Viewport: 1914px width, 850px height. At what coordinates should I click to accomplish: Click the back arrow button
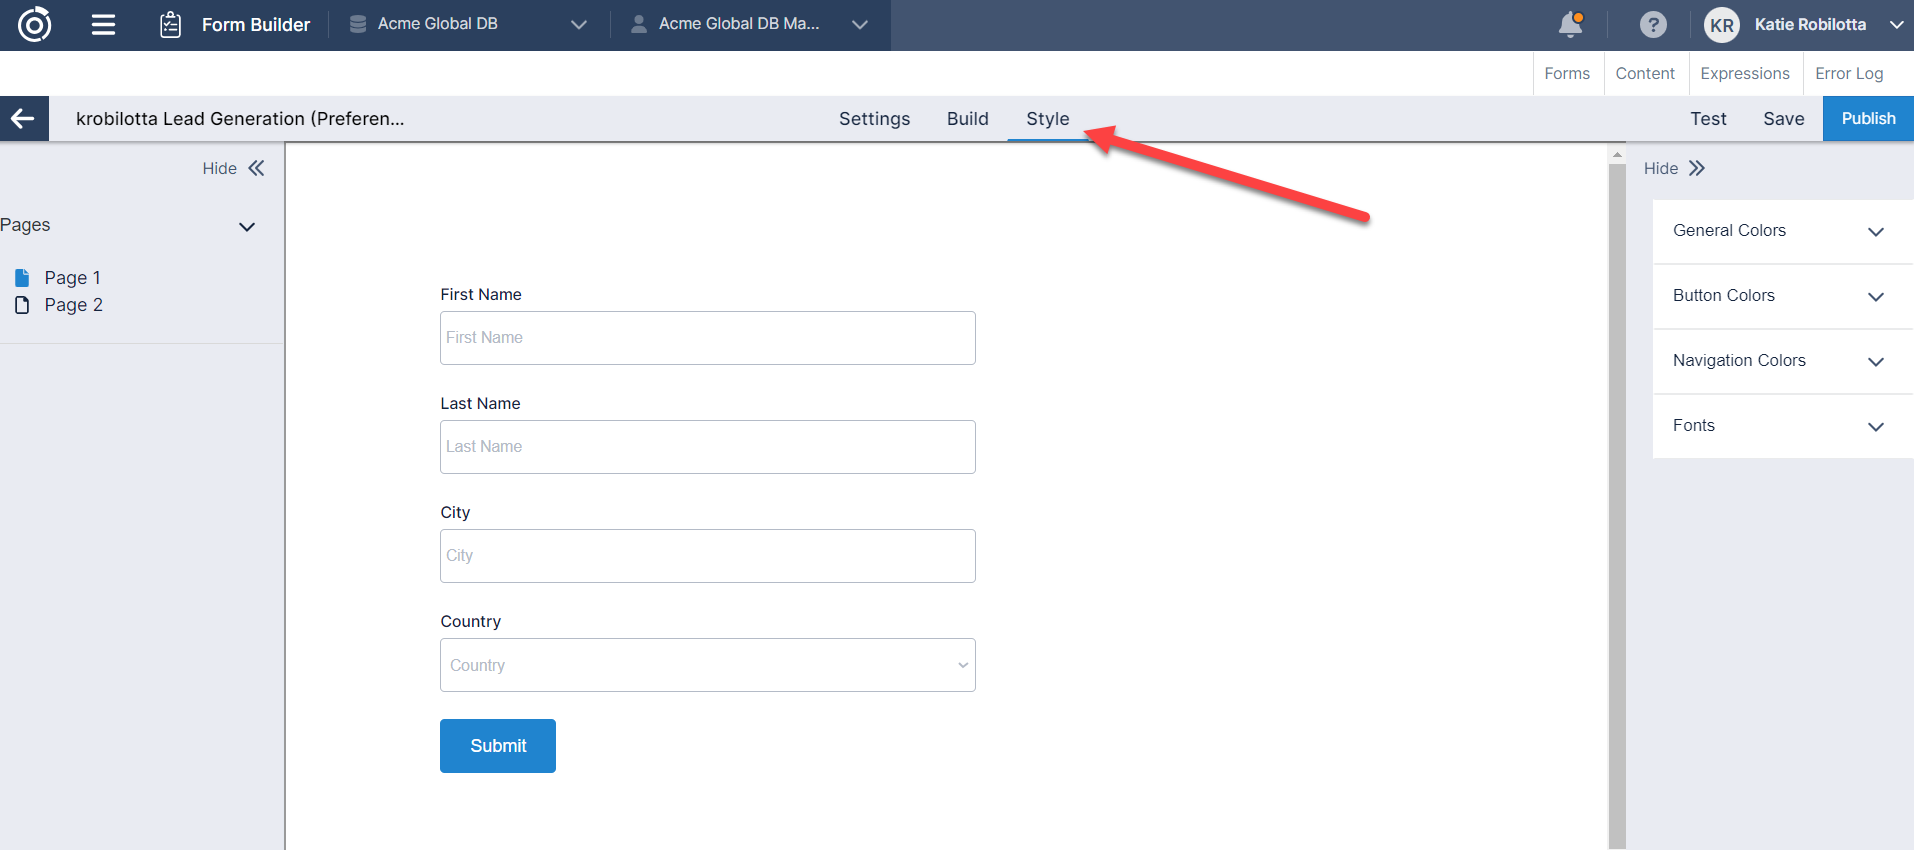tap(24, 119)
